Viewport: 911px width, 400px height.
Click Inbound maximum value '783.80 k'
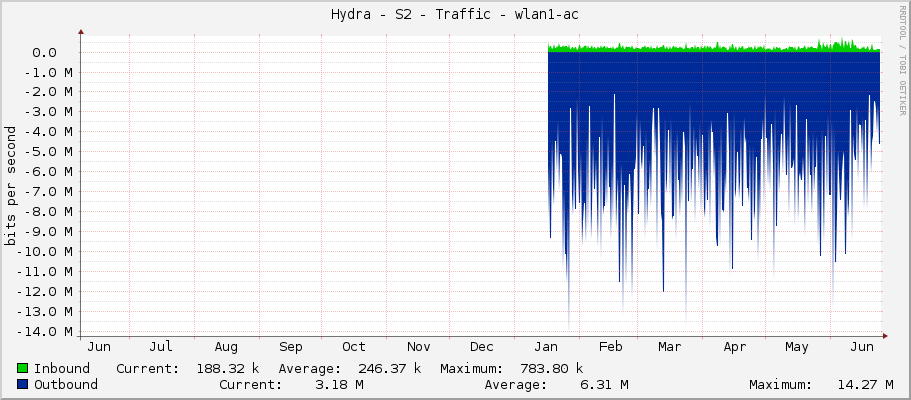[551, 368]
